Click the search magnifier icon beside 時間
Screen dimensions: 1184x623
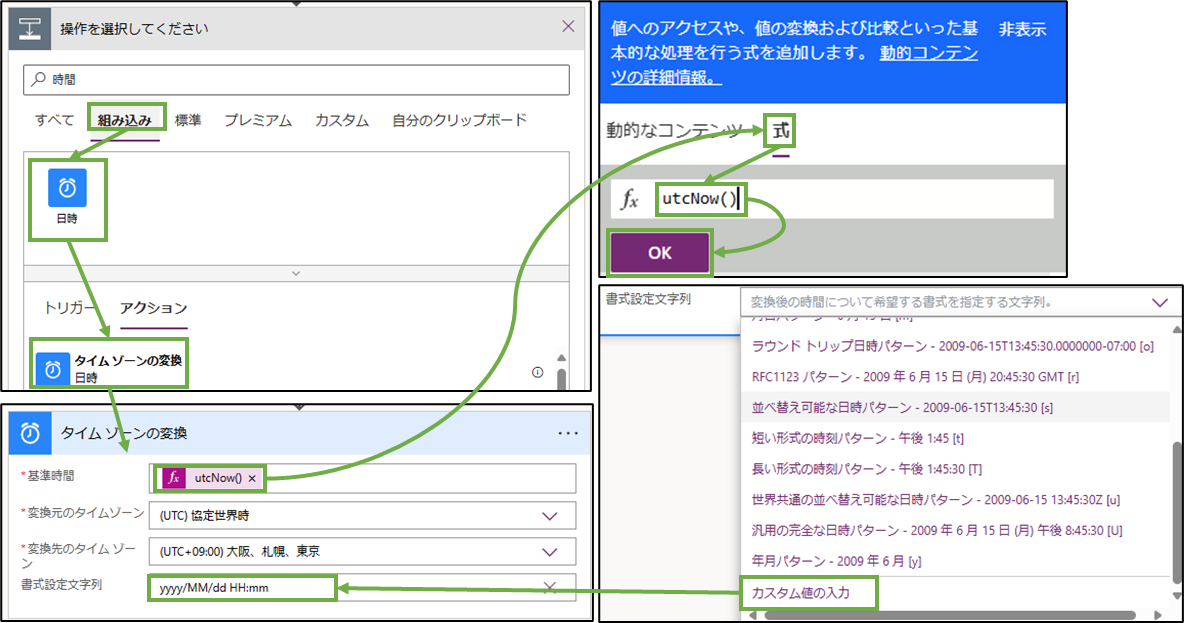click(x=39, y=79)
